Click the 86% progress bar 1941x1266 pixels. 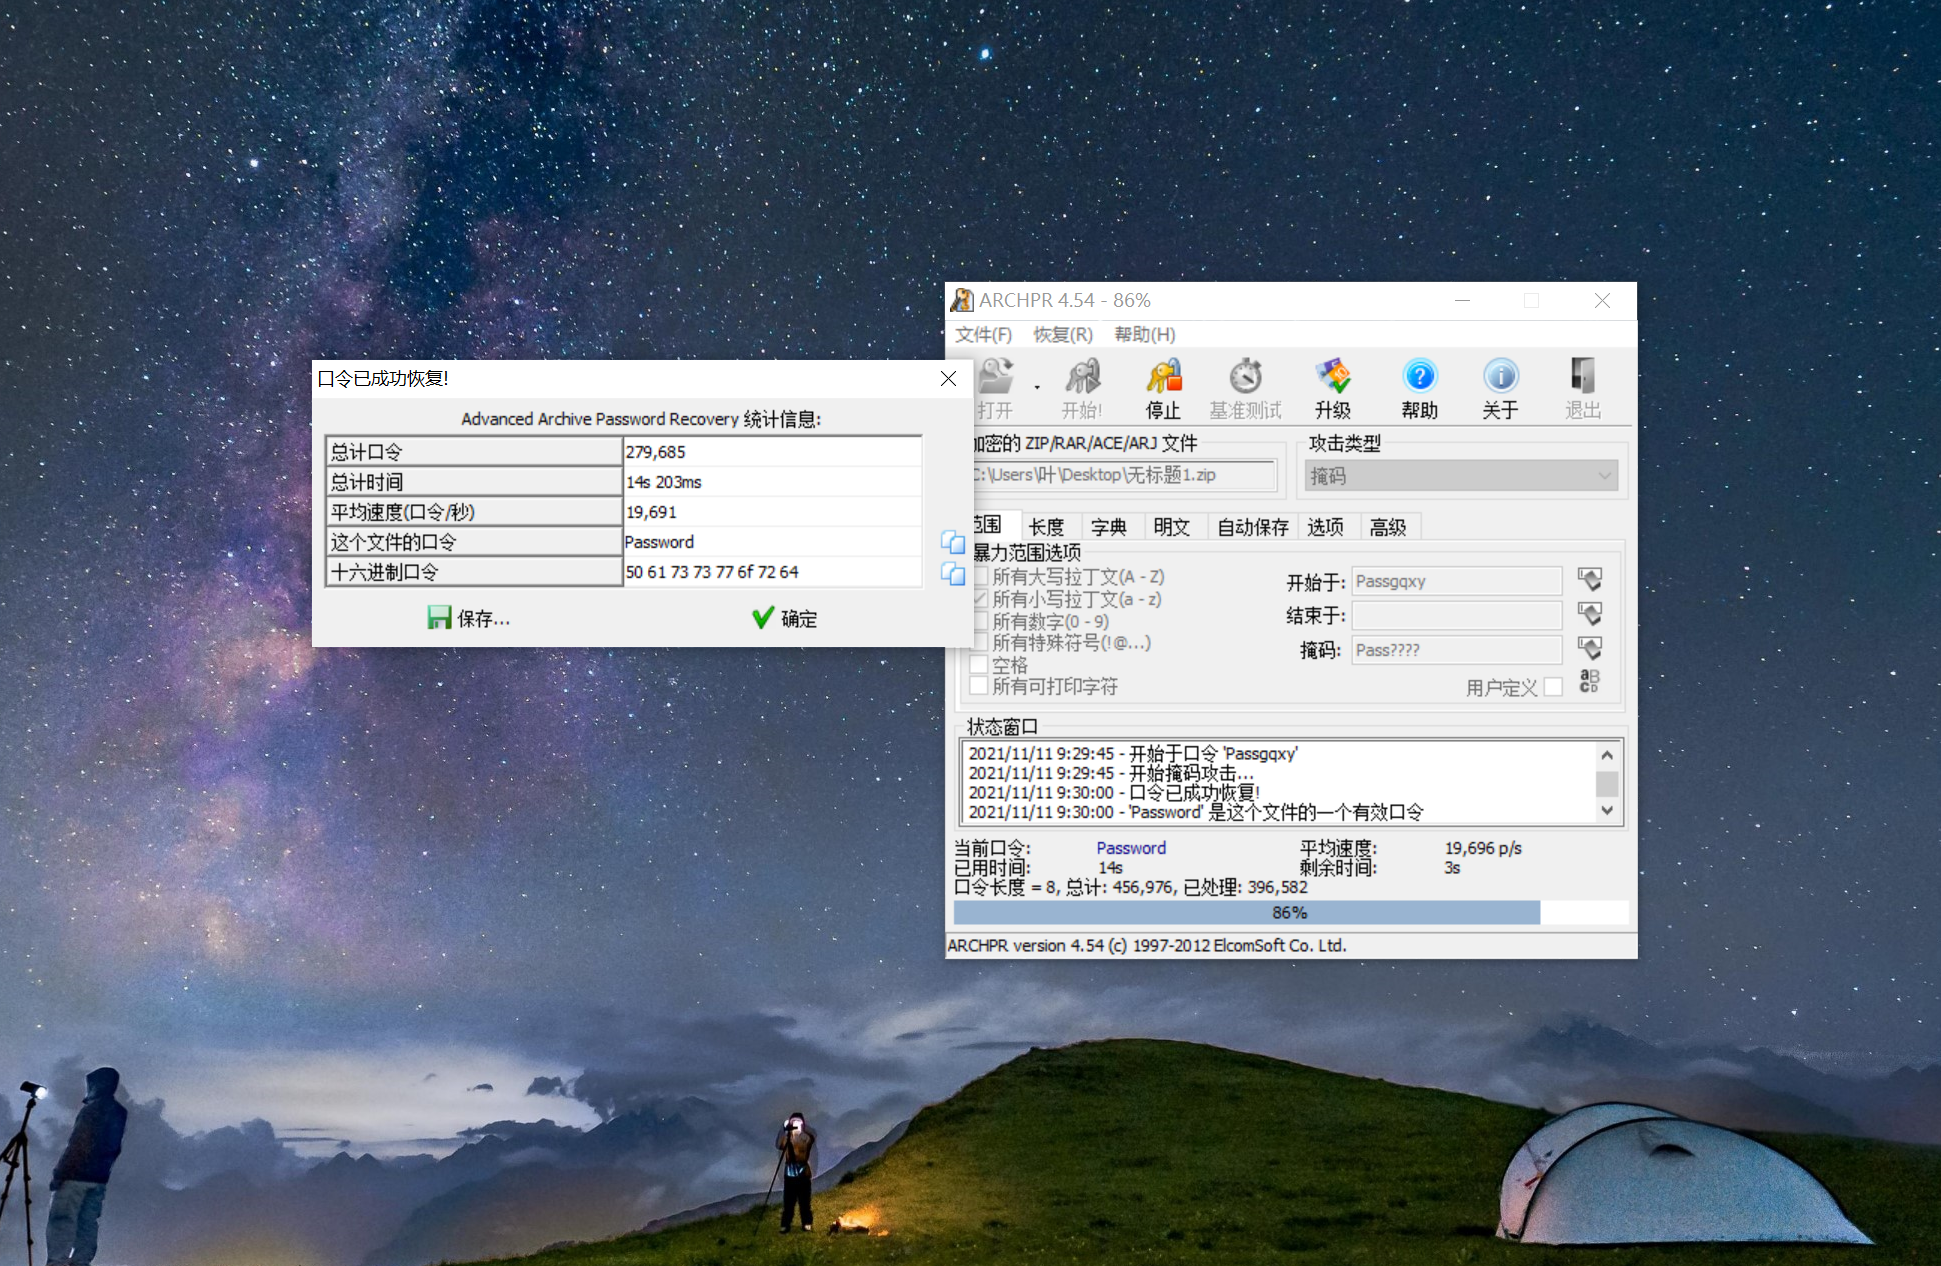(x=1290, y=912)
